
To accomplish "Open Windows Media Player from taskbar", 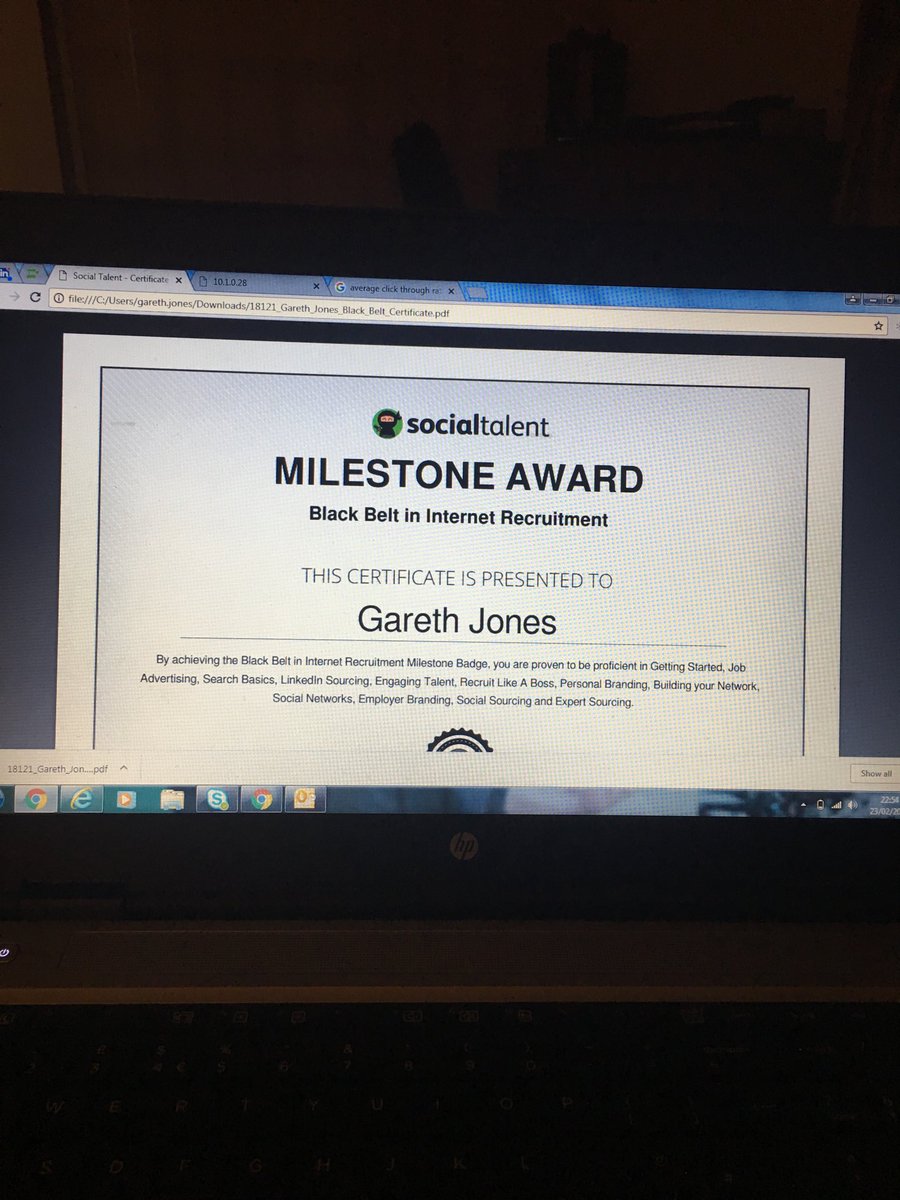I will pyautogui.click(x=125, y=799).
